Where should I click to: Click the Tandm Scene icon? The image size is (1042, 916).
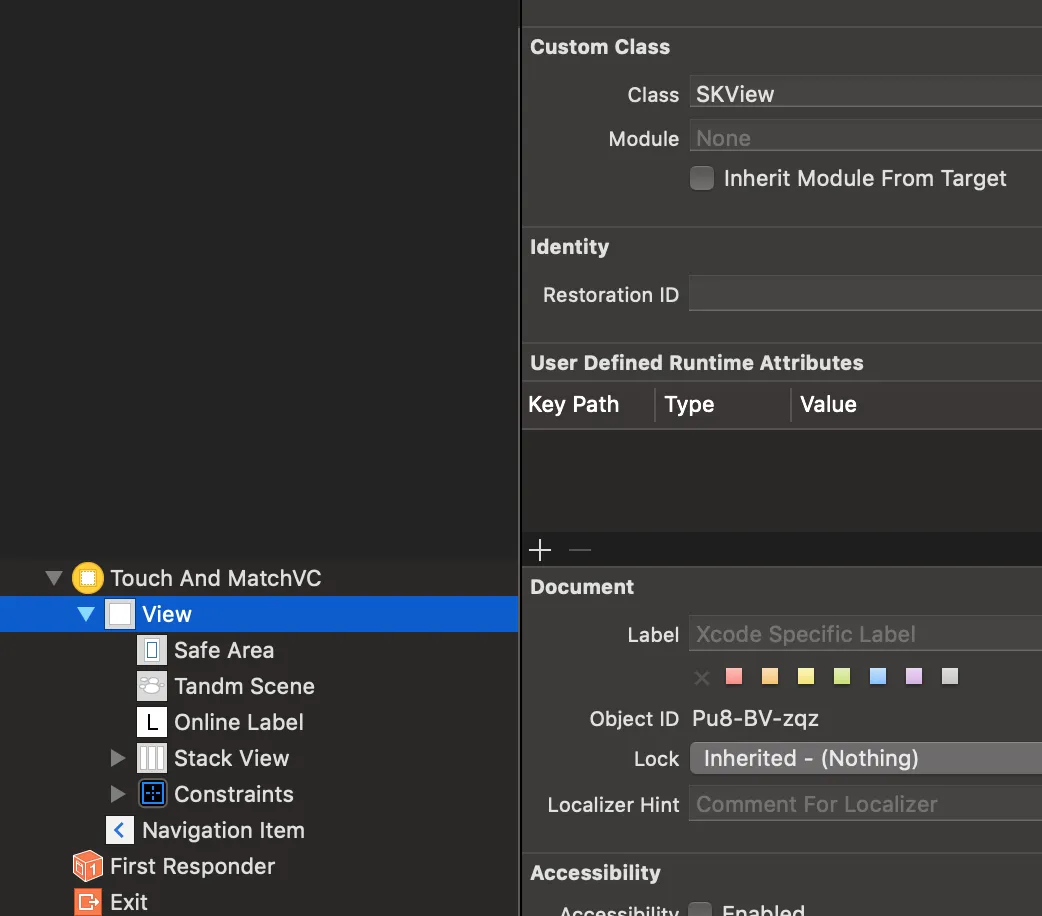(152, 686)
